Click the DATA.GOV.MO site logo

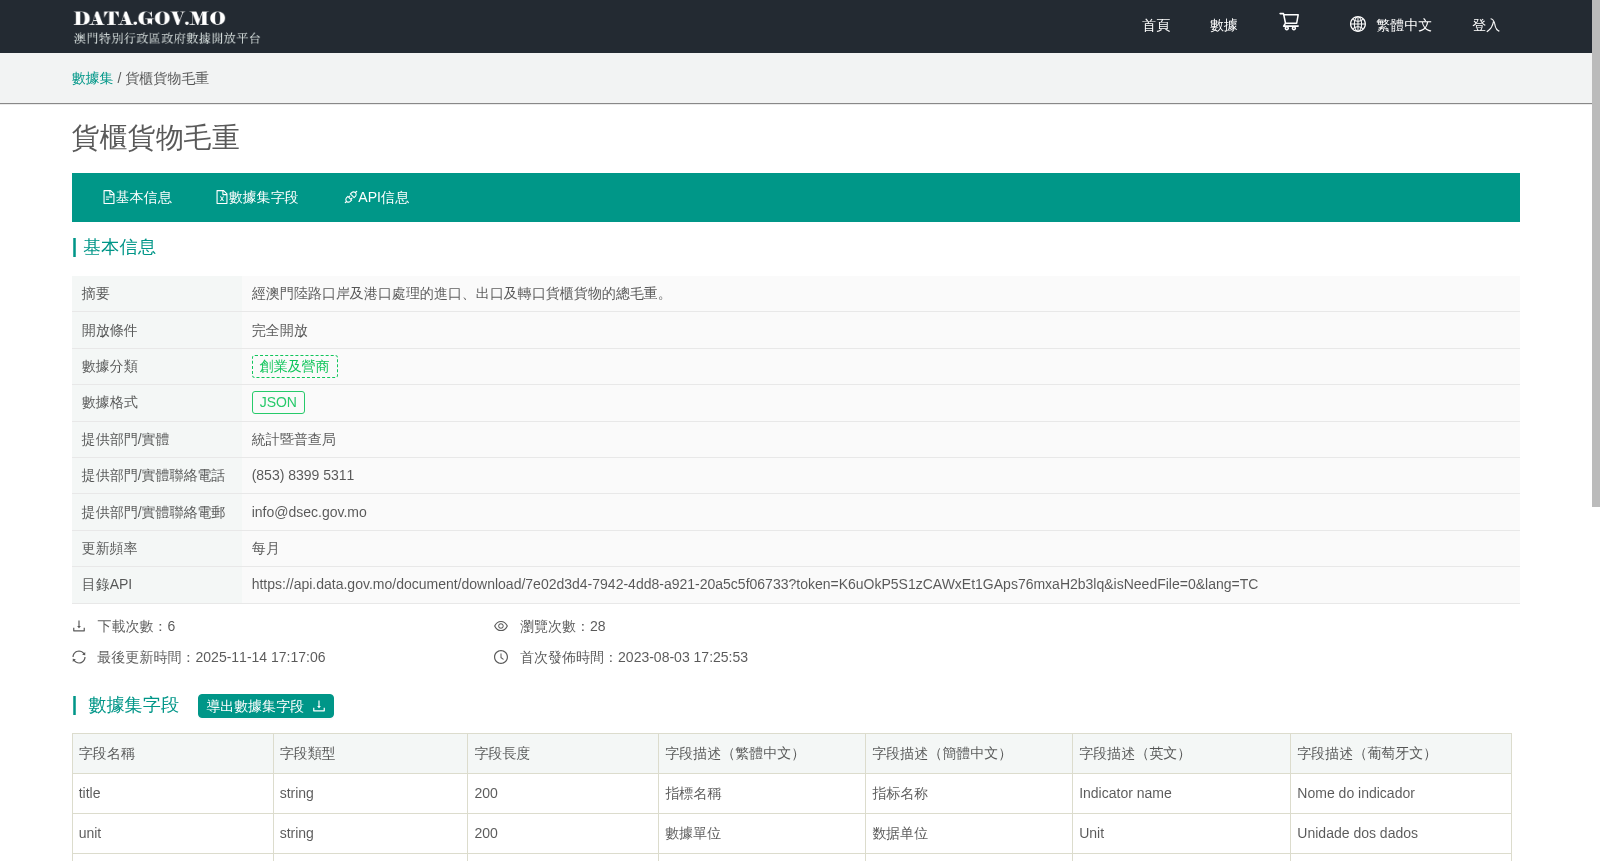(x=167, y=26)
